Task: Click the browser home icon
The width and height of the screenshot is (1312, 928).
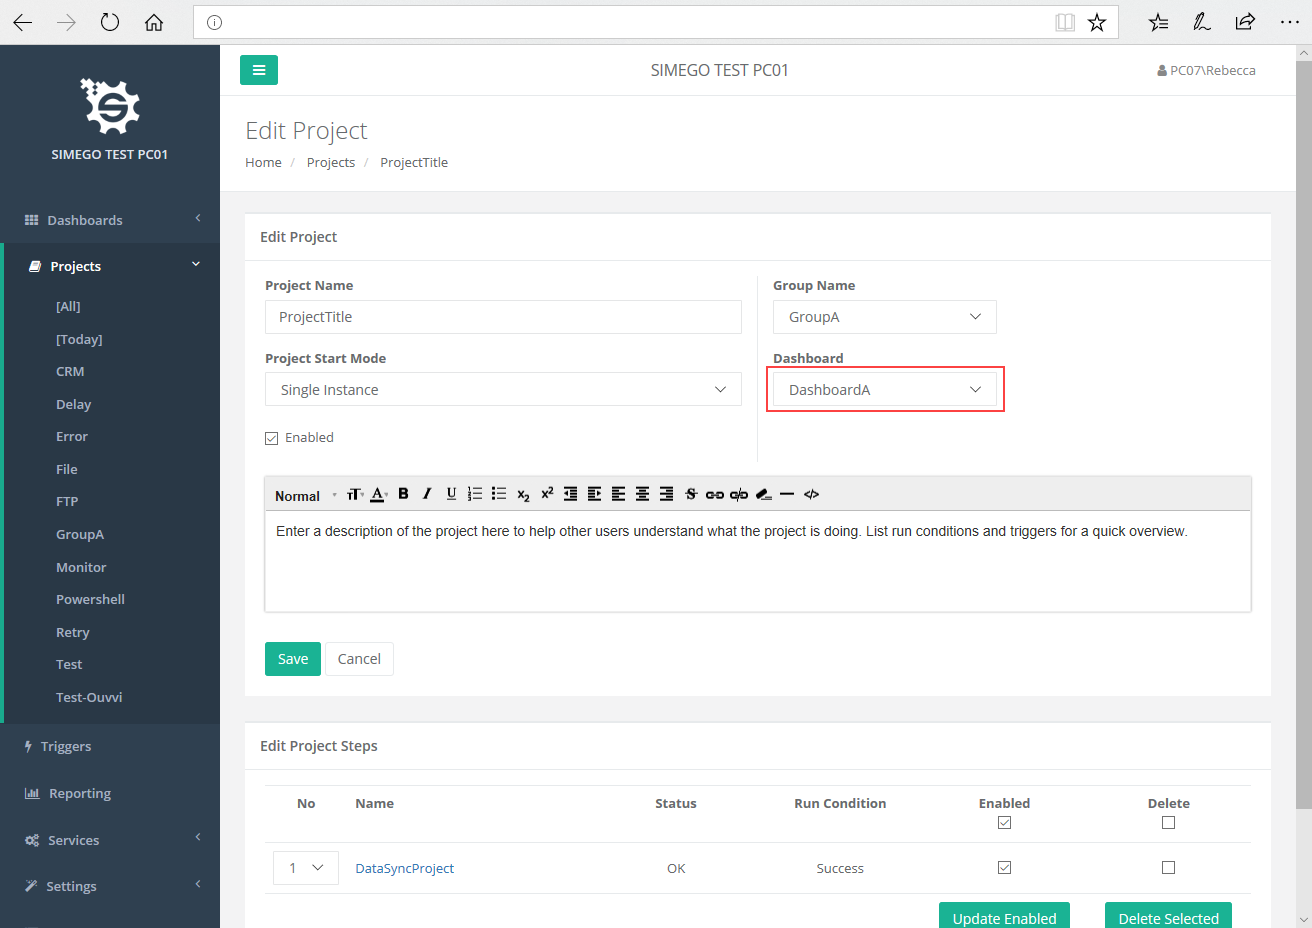Action: 154,22
